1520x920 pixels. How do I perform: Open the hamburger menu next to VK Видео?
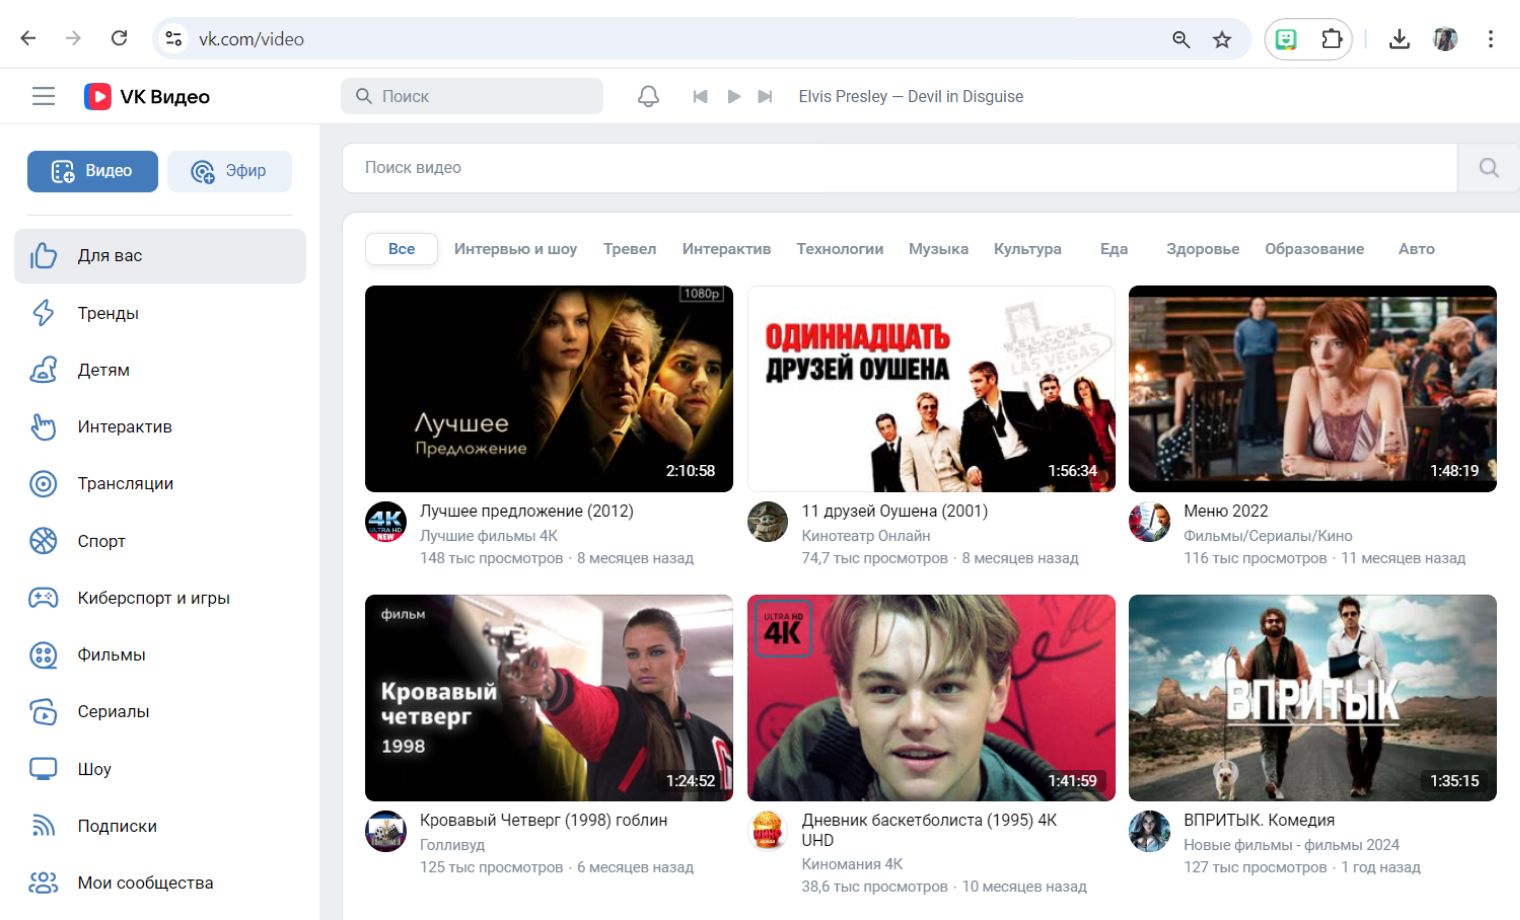[x=43, y=96]
